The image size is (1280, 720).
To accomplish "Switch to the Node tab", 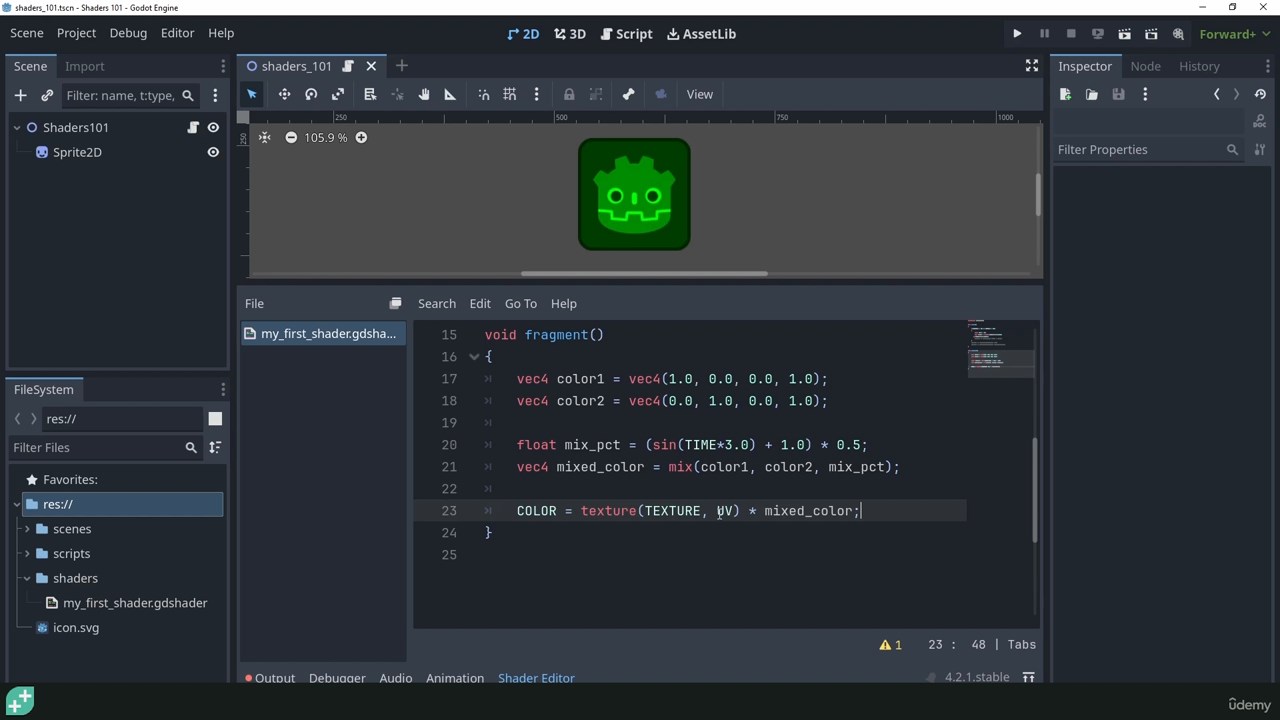I will (x=1146, y=66).
